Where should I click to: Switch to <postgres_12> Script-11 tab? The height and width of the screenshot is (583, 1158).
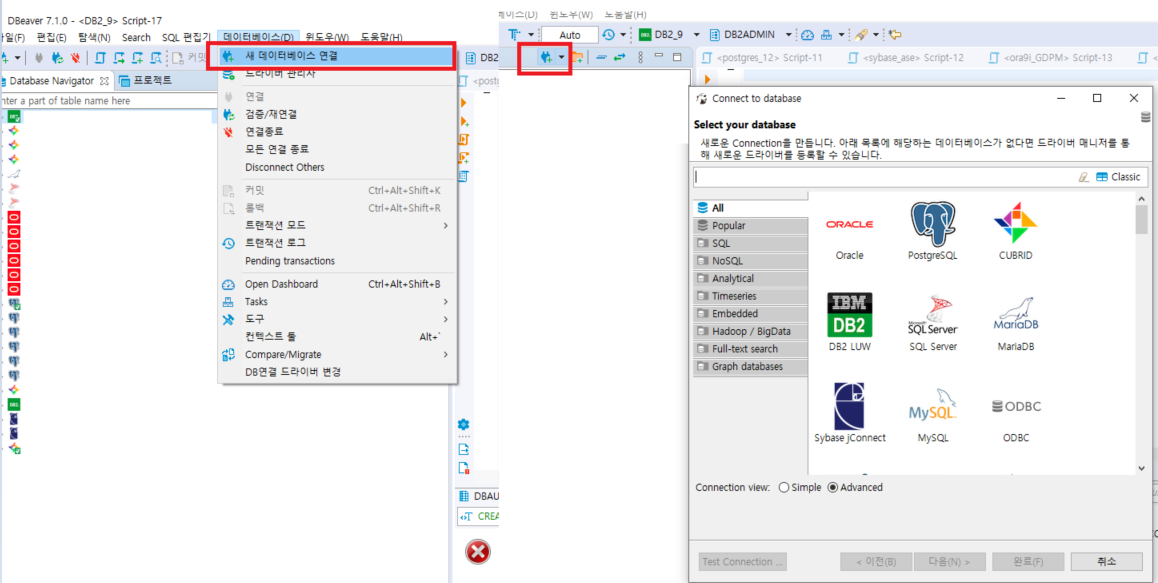point(764,58)
